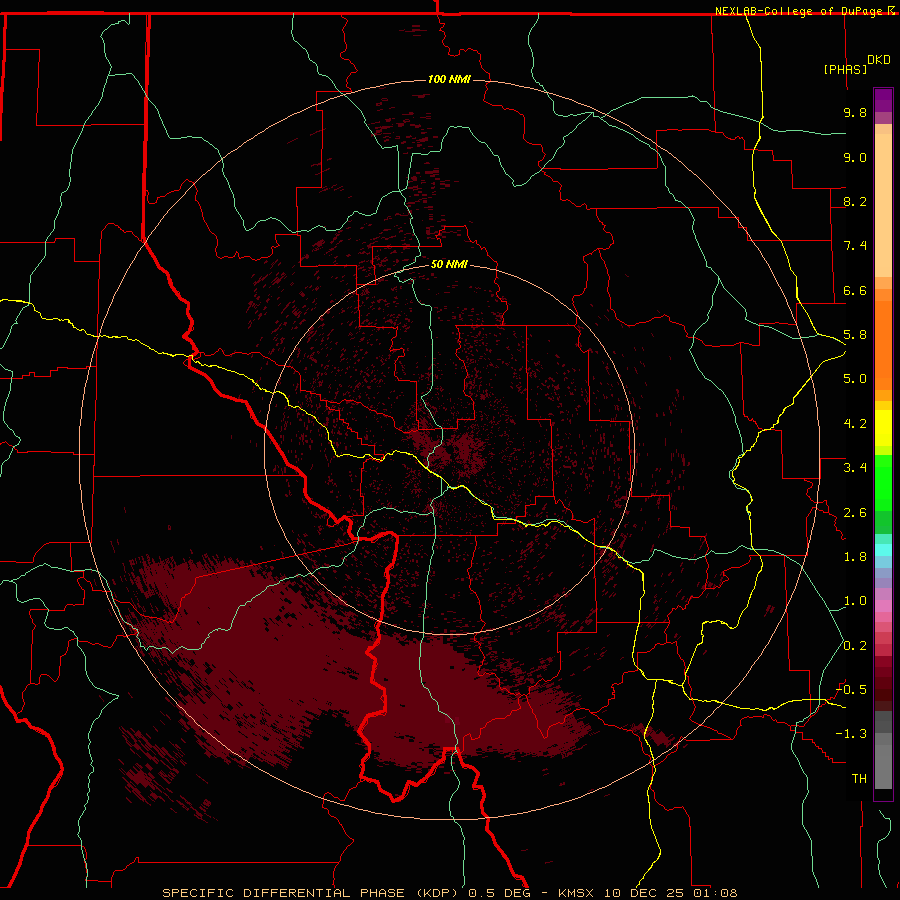Select the -0.5 scale value
Viewport: 900px width, 900px height.
tap(851, 690)
